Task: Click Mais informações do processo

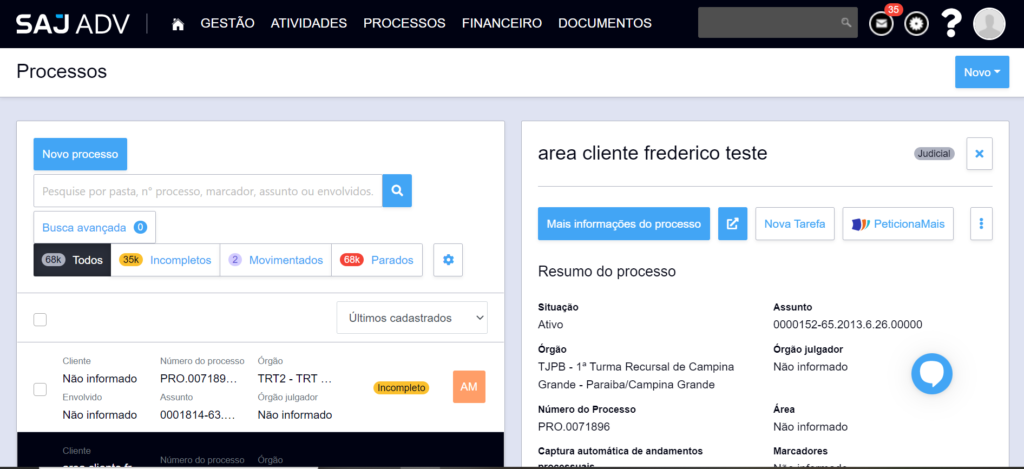Action: (x=624, y=224)
